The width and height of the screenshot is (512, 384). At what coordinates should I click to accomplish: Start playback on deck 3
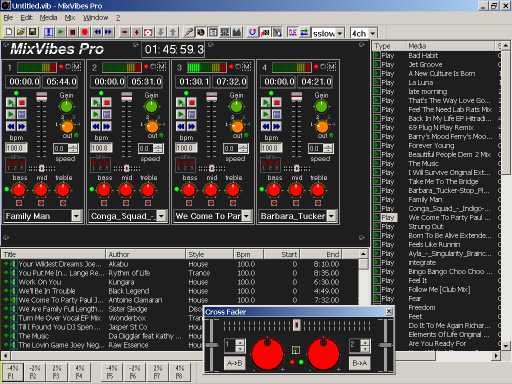tap(181, 102)
